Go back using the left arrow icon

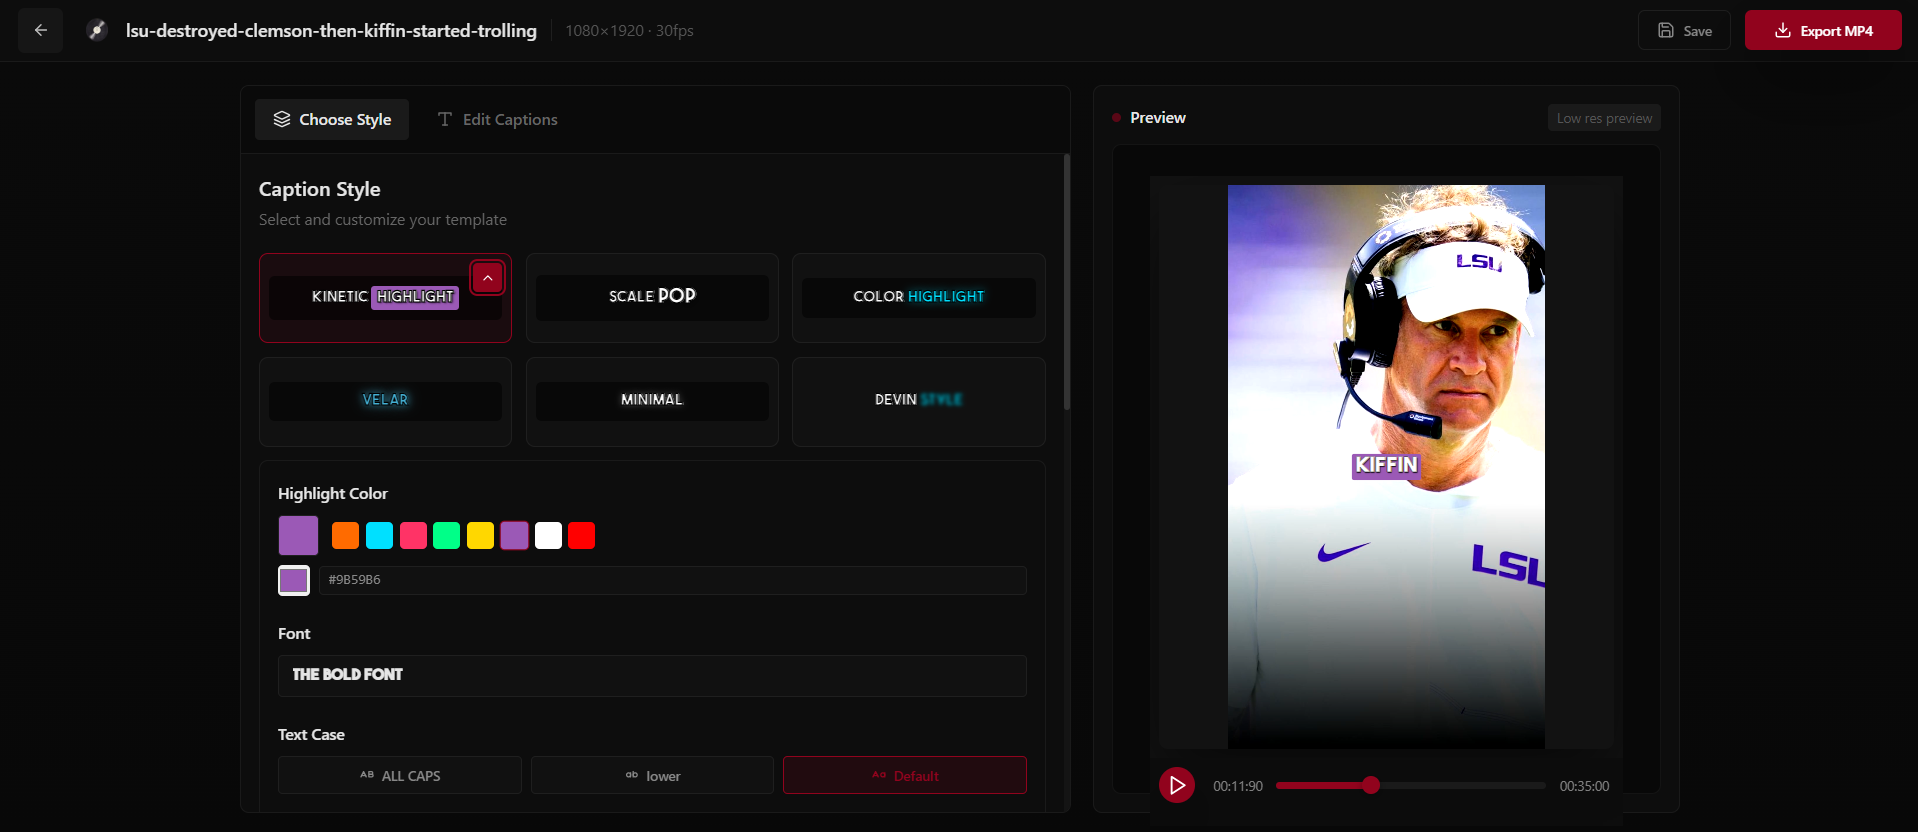click(x=41, y=30)
